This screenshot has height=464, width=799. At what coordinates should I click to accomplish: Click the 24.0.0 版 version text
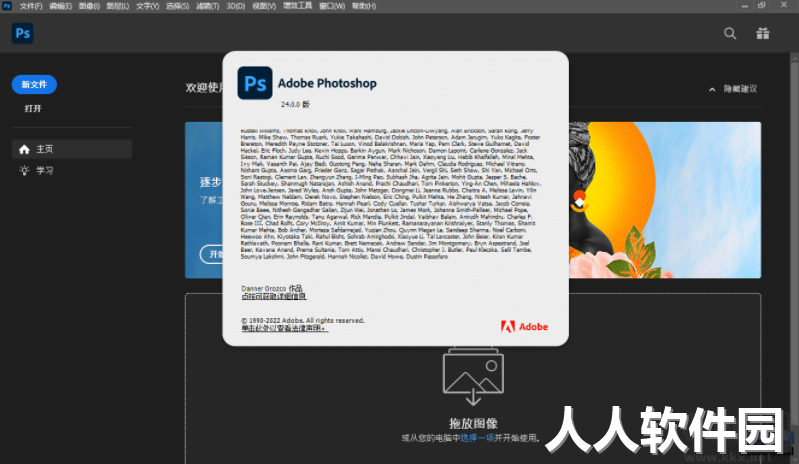295,104
